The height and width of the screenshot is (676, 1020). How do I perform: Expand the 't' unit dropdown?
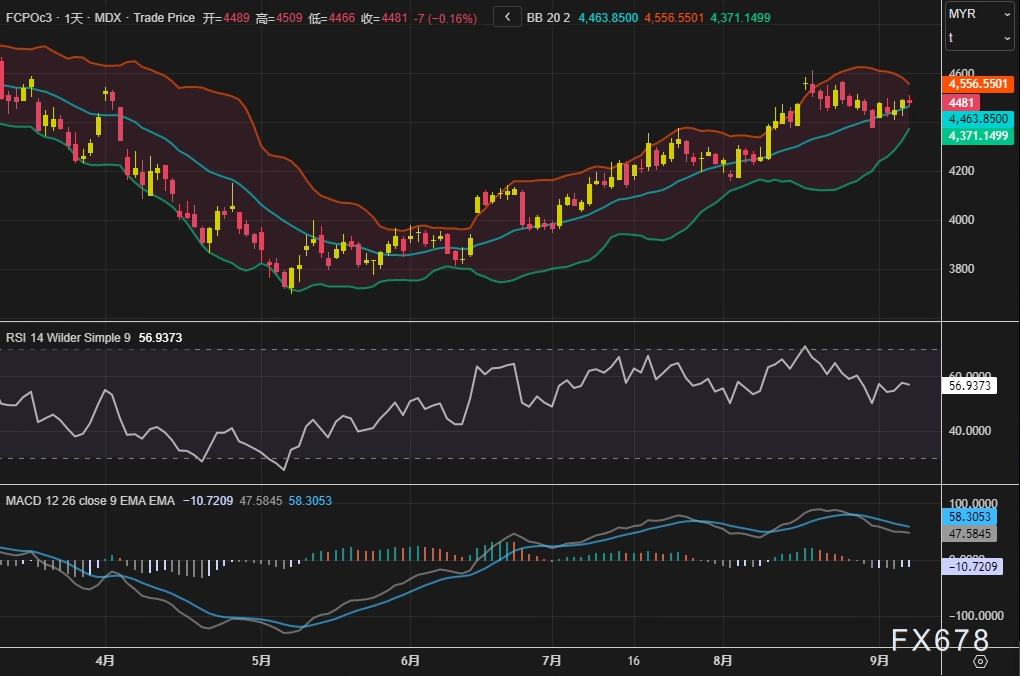[x=979, y=38]
